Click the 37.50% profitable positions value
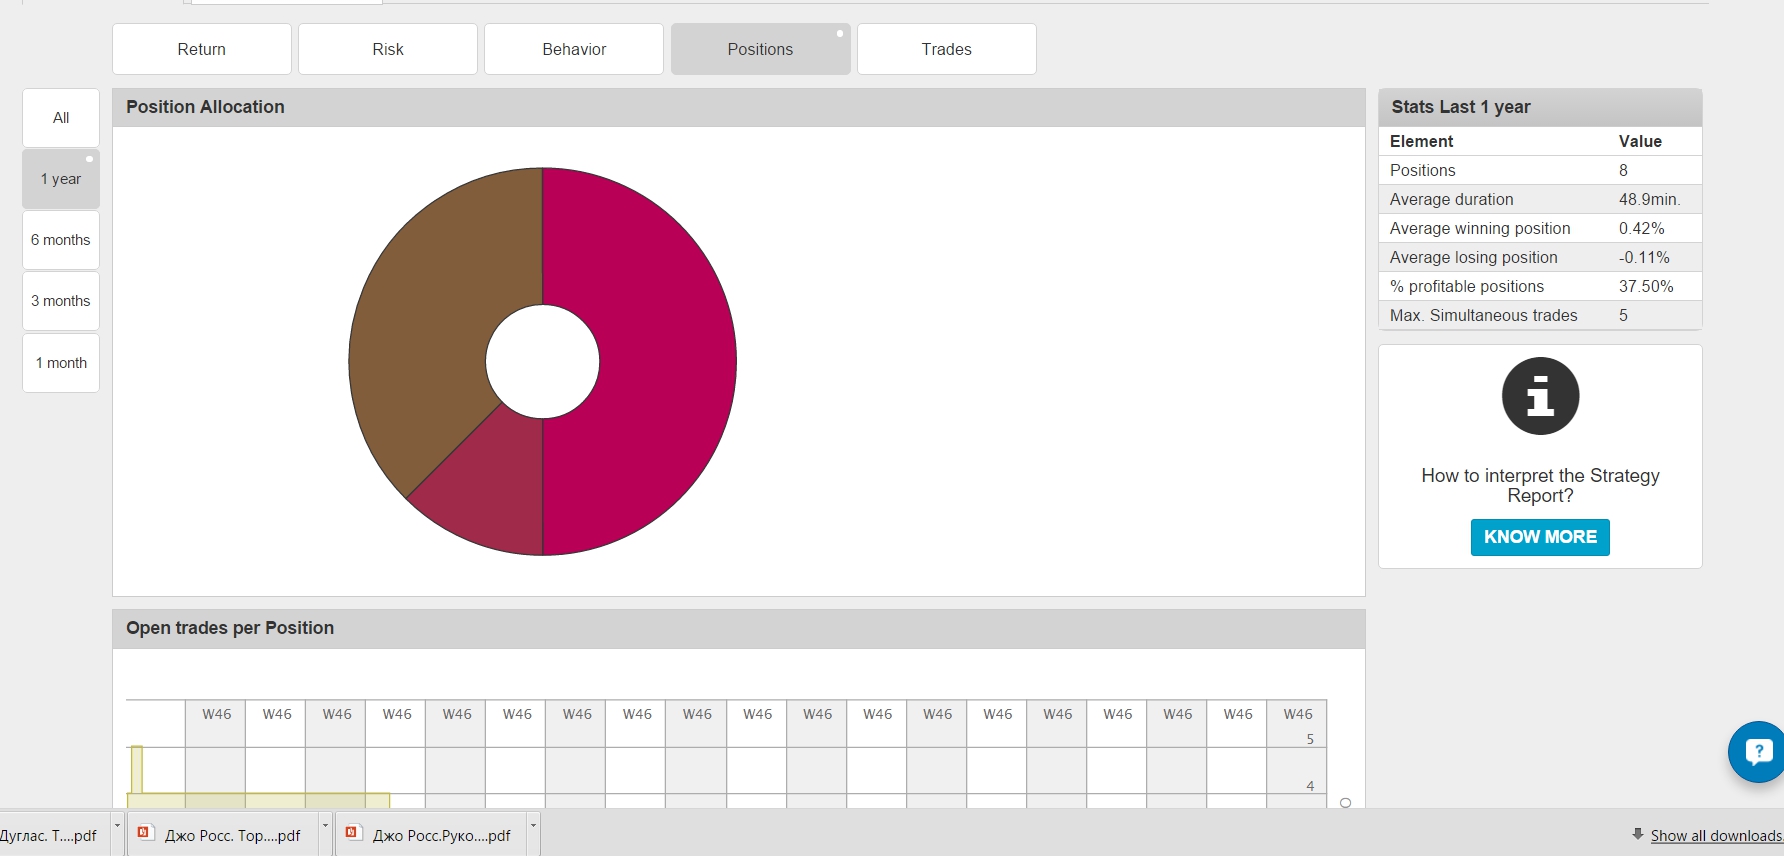The height and width of the screenshot is (856, 1784). [x=1646, y=286]
